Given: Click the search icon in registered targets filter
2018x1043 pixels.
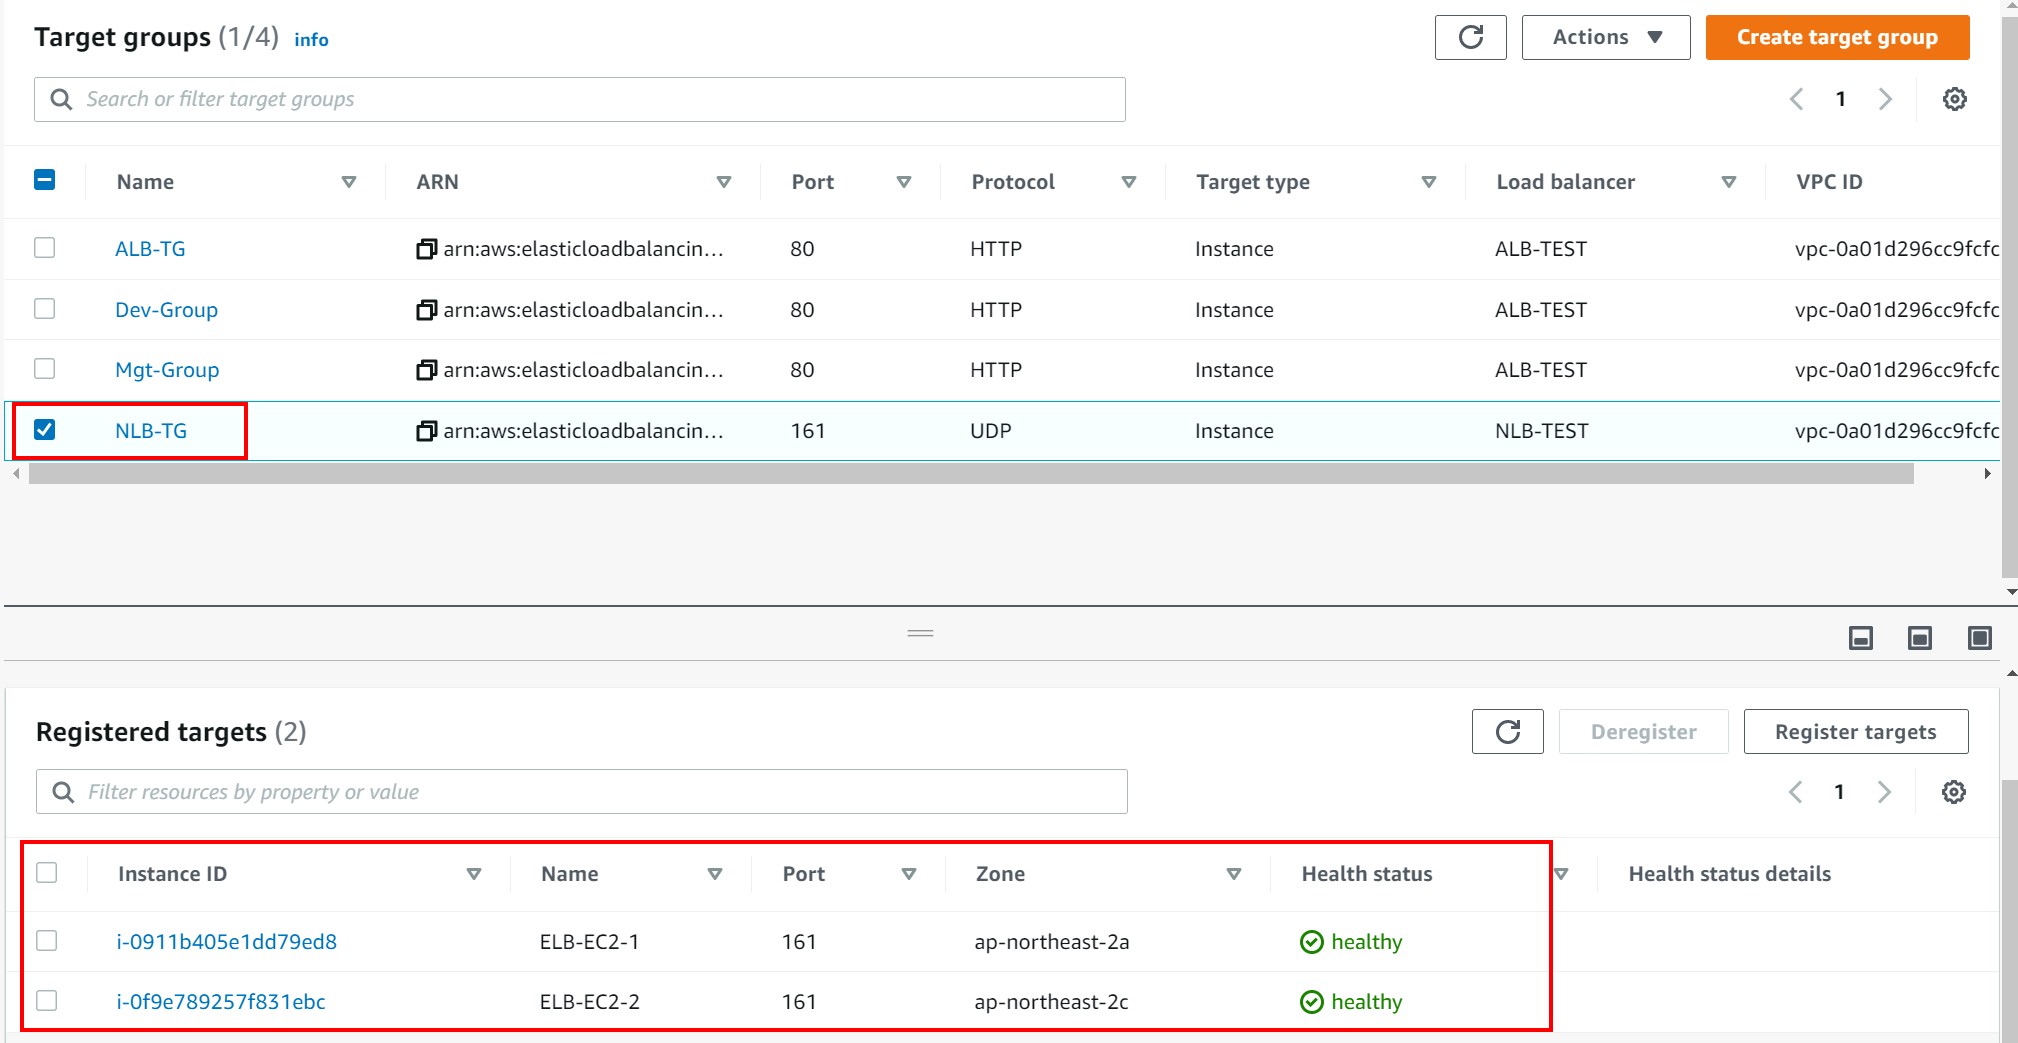Looking at the screenshot, I should pos(63,792).
